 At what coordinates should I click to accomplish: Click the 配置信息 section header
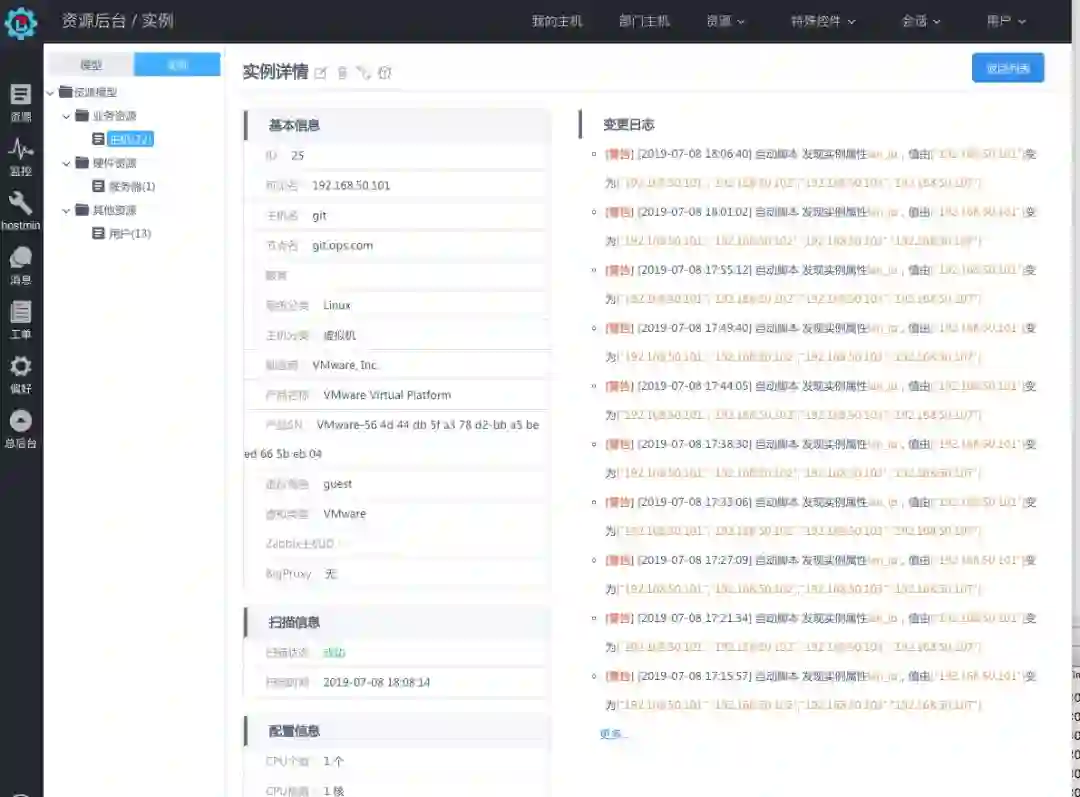tap(397, 731)
